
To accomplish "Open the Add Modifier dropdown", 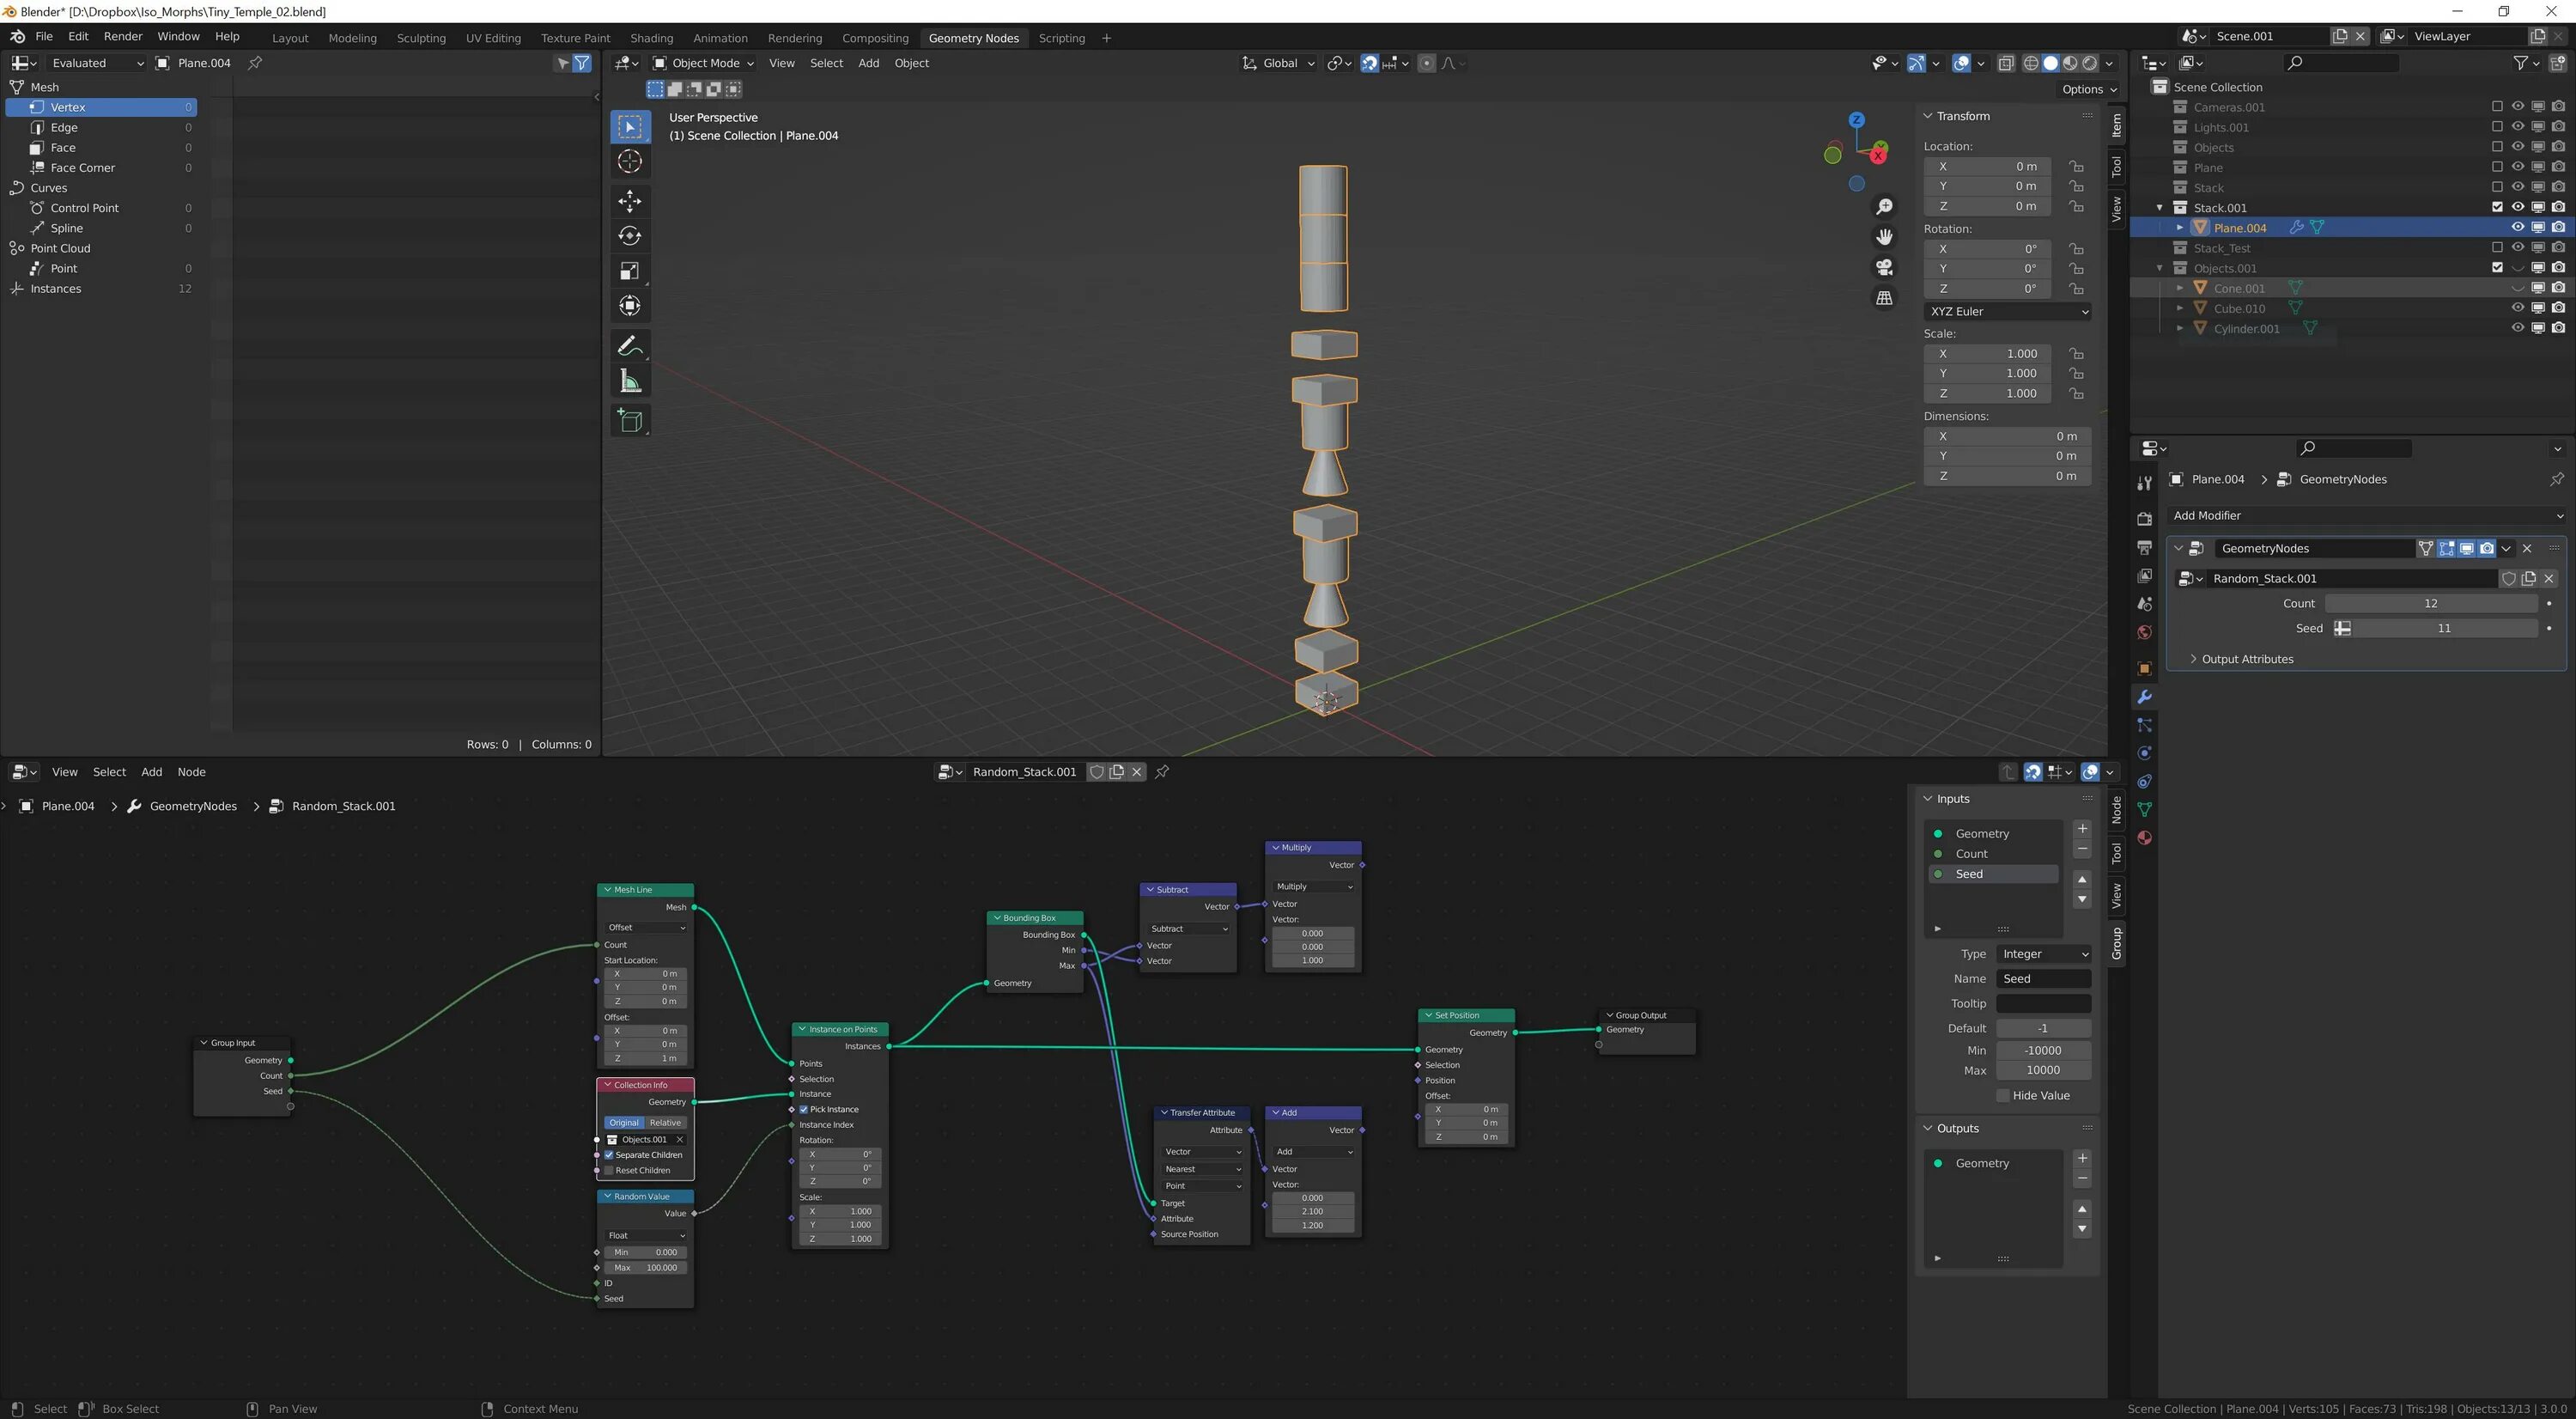I will pyautogui.click(x=2366, y=515).
